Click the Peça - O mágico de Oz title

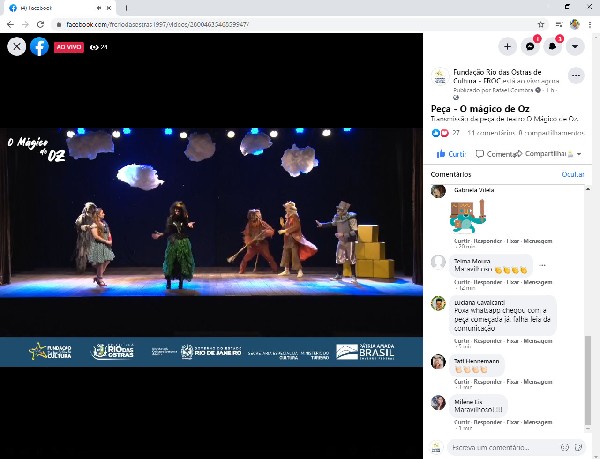pyautogui.click(x=480, y=109)
